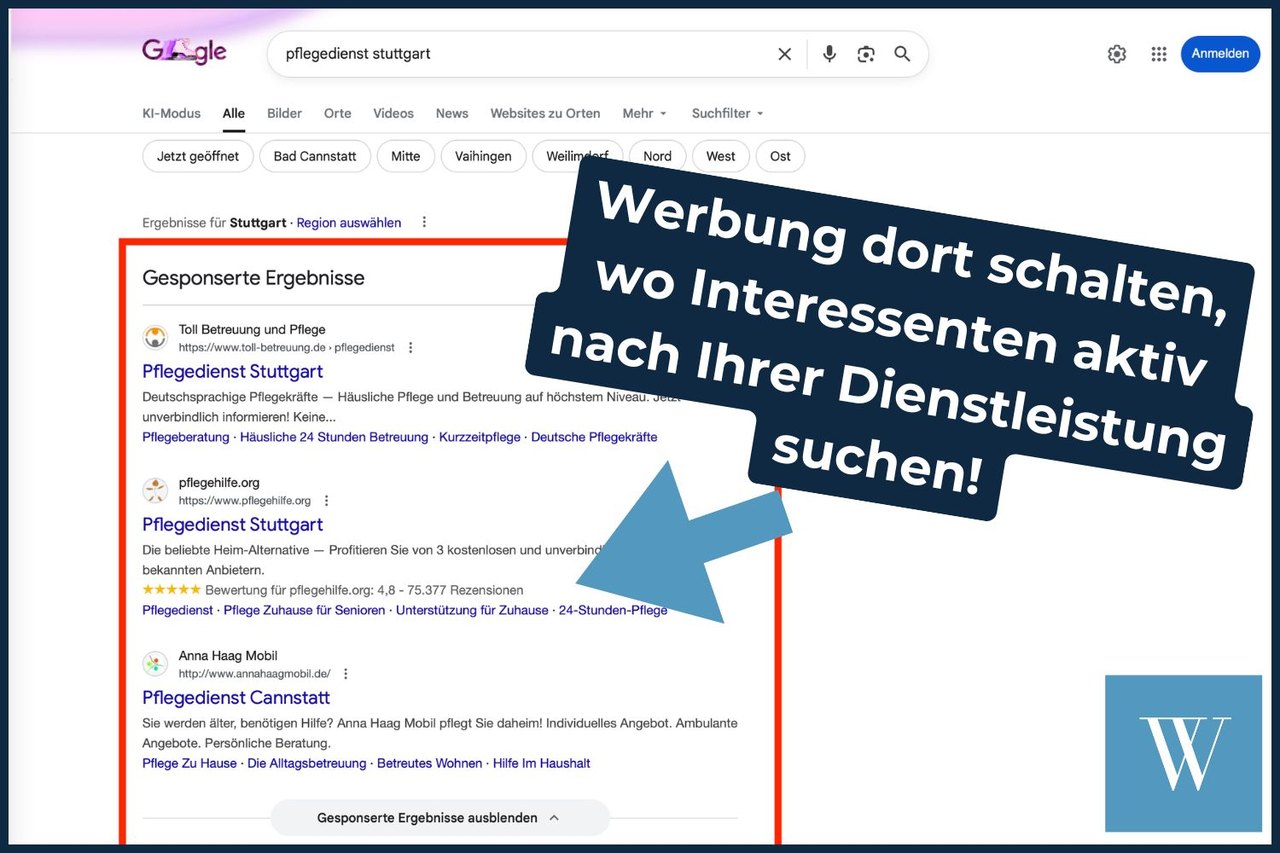Click the Toll Betreuung und Pflege favicon
This screenshot has height=853, width=1280.
coord(155,338)
